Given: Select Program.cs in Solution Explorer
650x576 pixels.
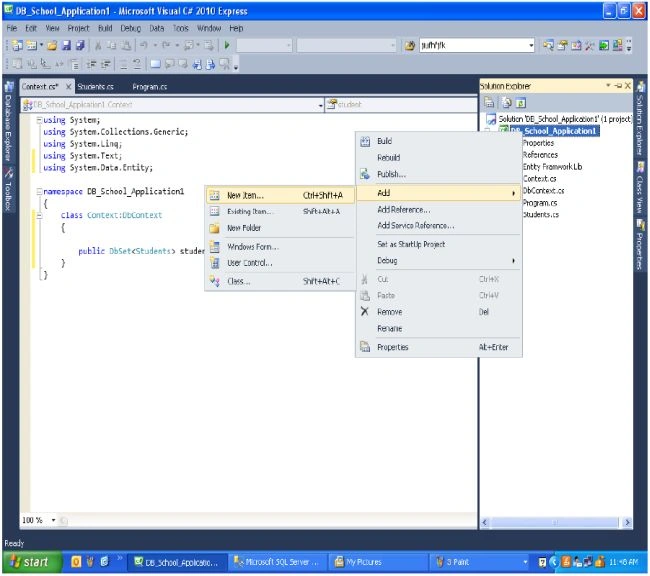Looking at the screenshot, I should coord(540,203).
